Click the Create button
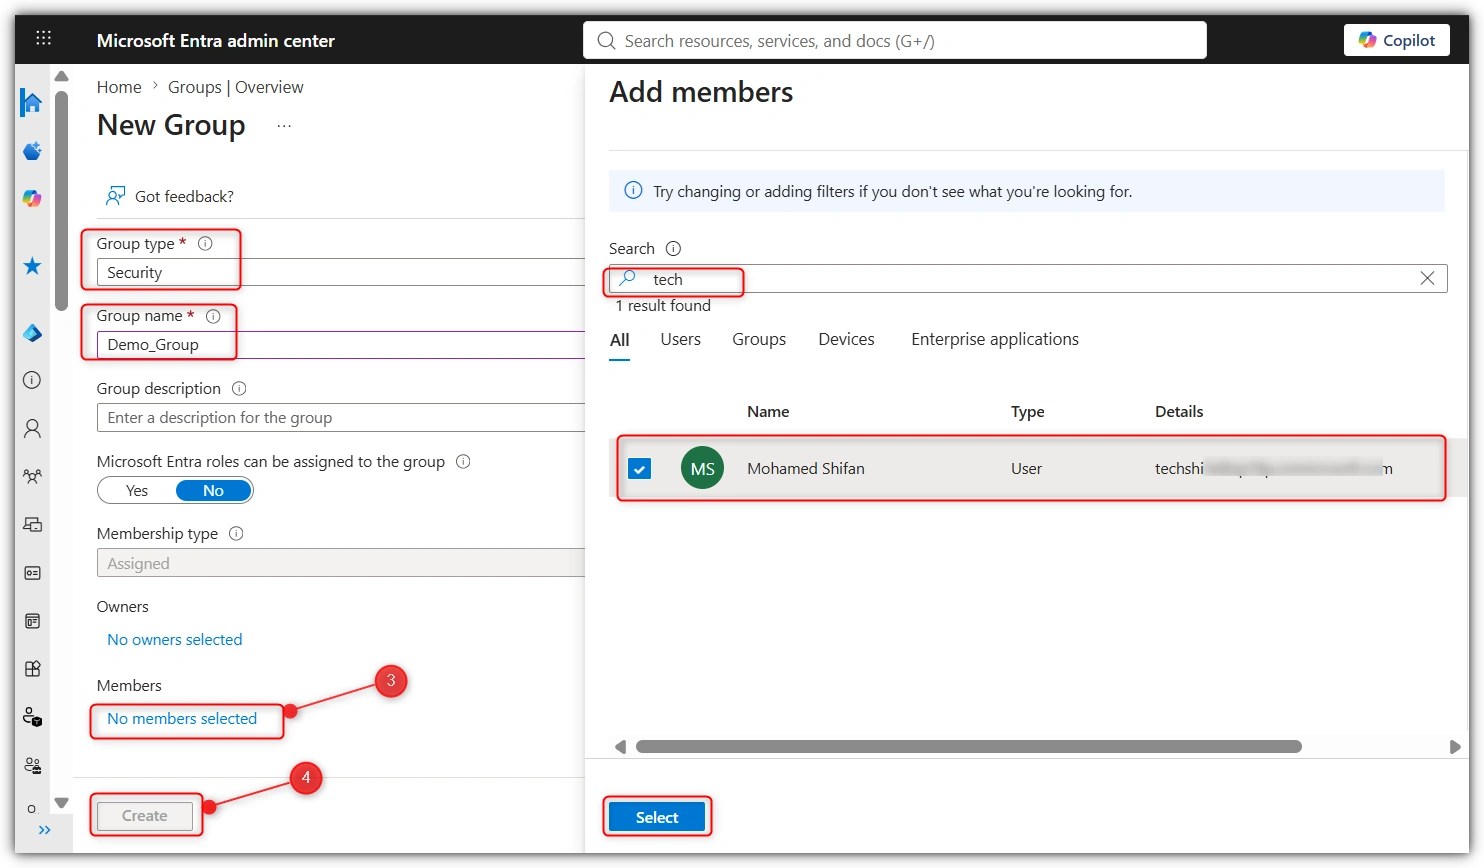 click(x=145, y=816)
